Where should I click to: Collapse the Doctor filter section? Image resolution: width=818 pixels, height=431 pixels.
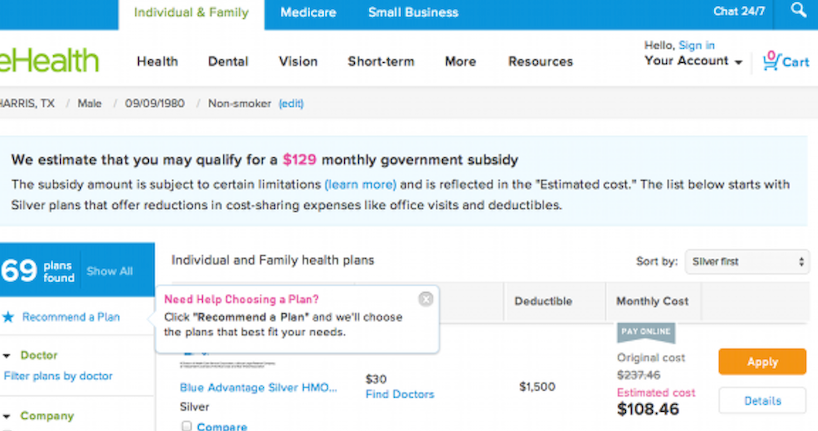point(8,355)
